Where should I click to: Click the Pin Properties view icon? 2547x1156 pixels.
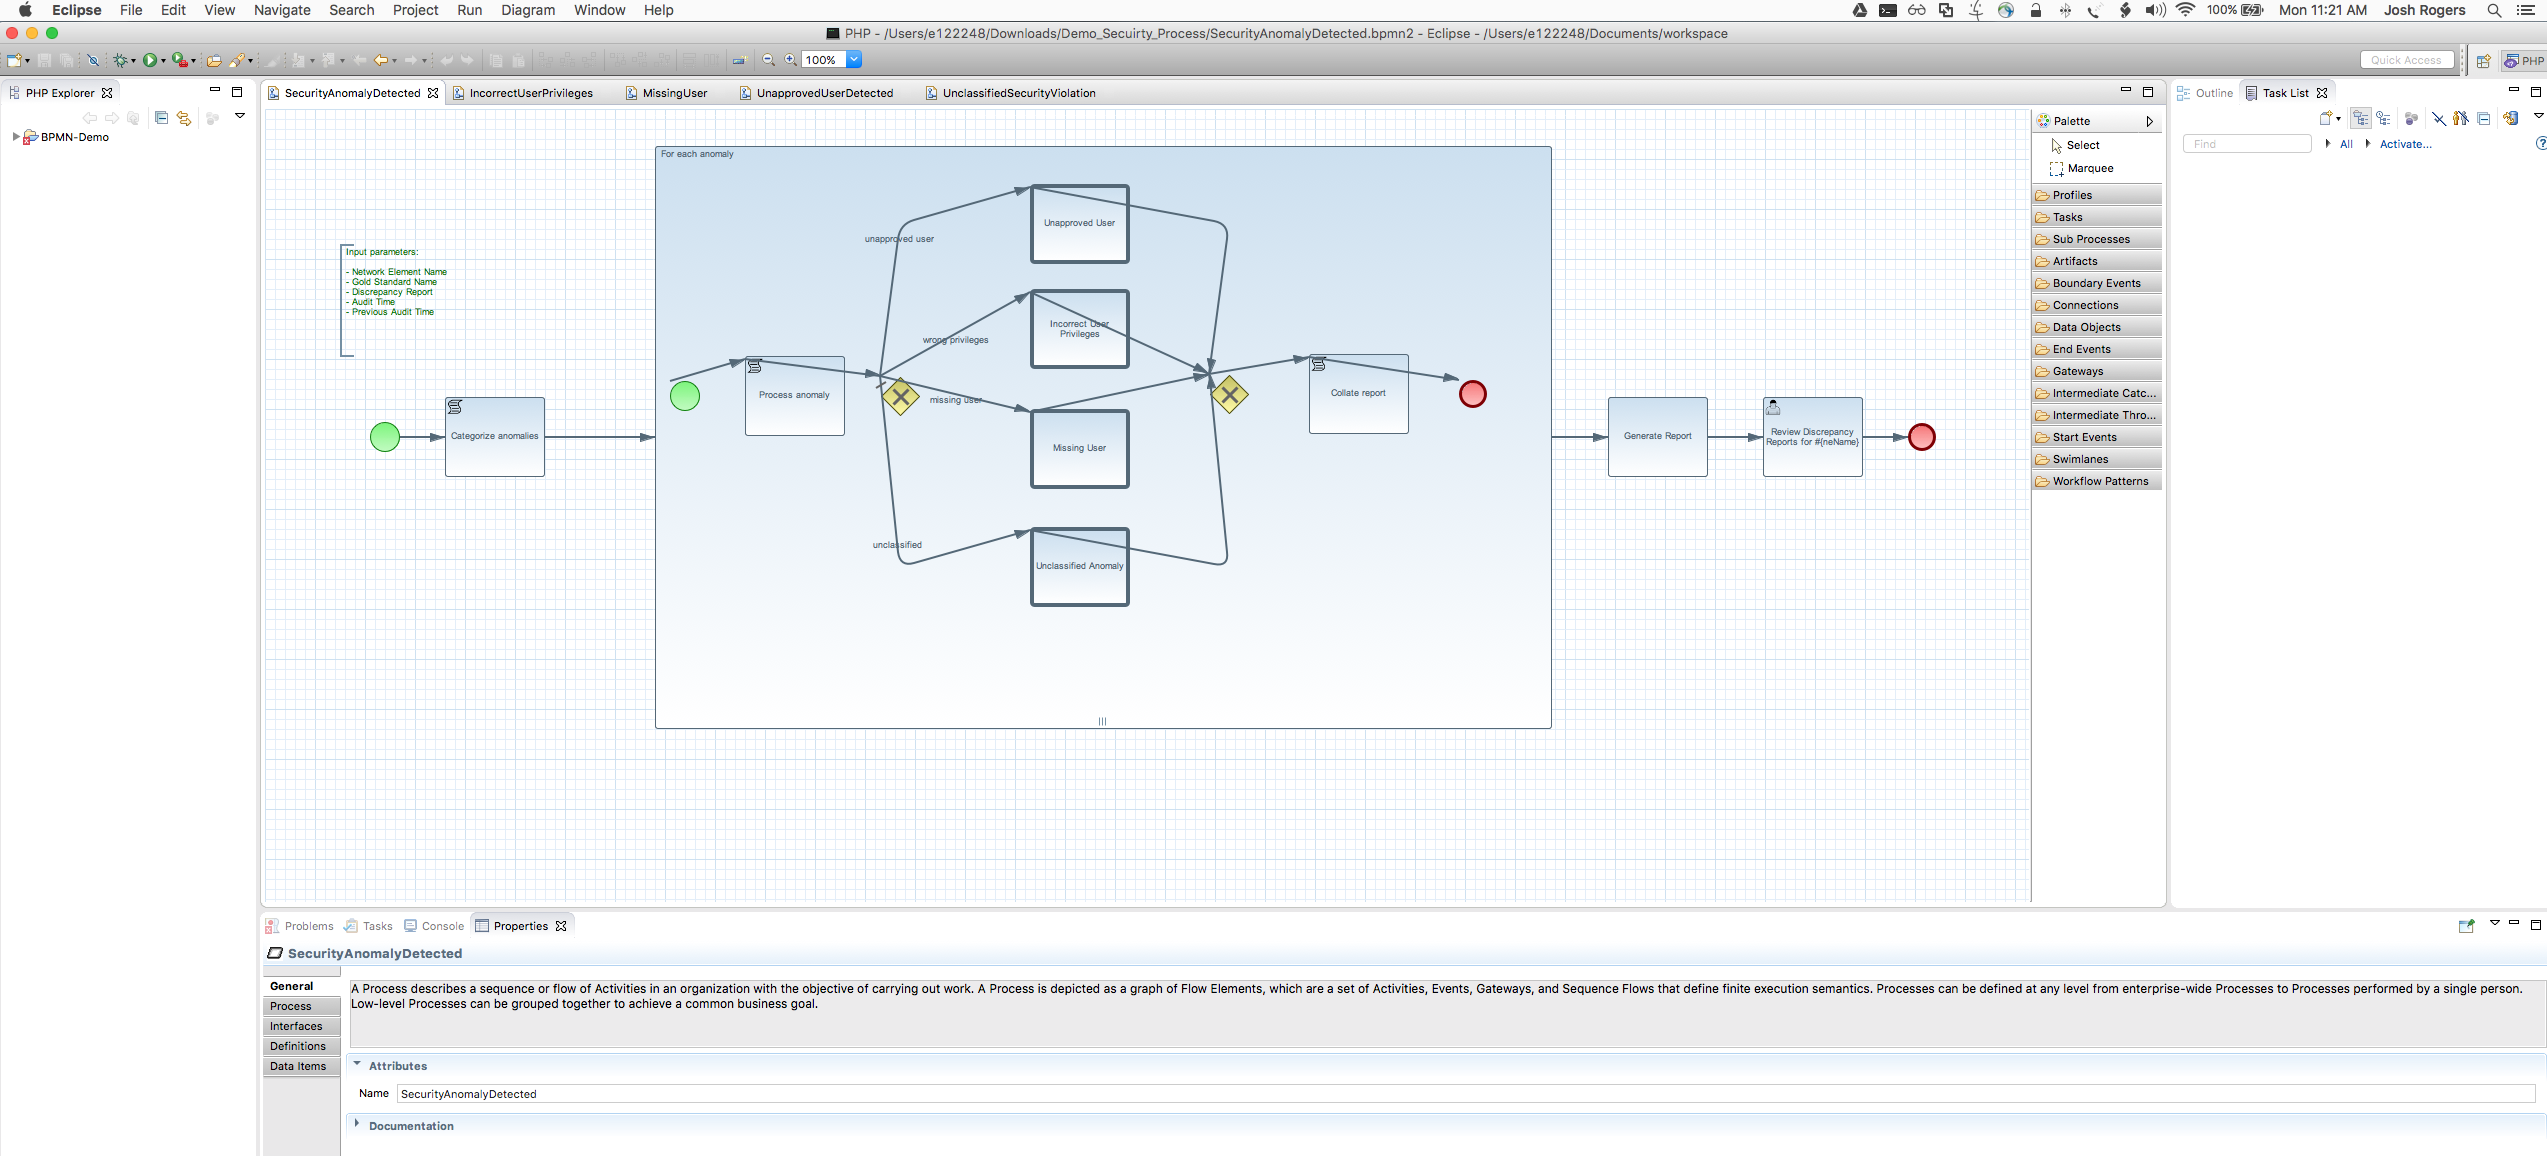tap(2466, 925)
